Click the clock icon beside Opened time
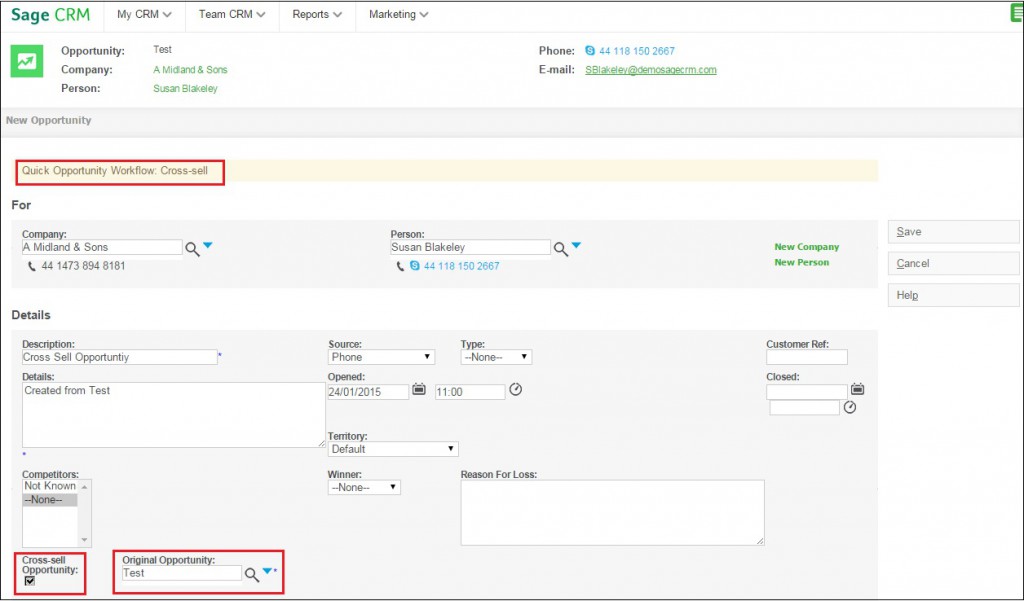 (516, 390)
